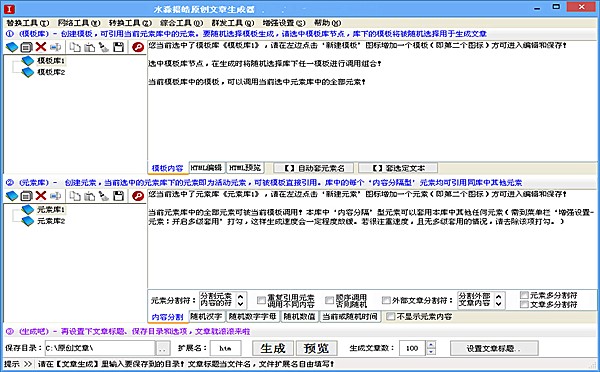600x372 pixels.
Task: Select the 元素库1 tree node
Action: (51, 209)
